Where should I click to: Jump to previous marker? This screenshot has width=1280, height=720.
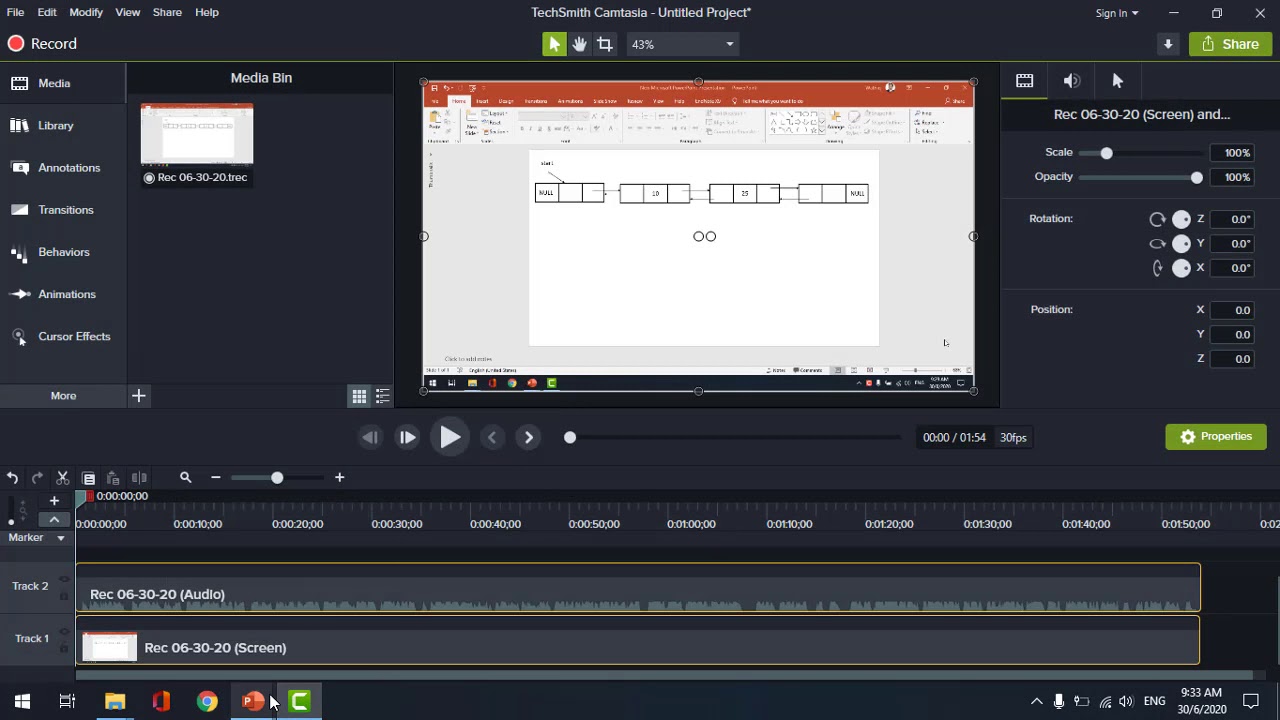point(491,437)
